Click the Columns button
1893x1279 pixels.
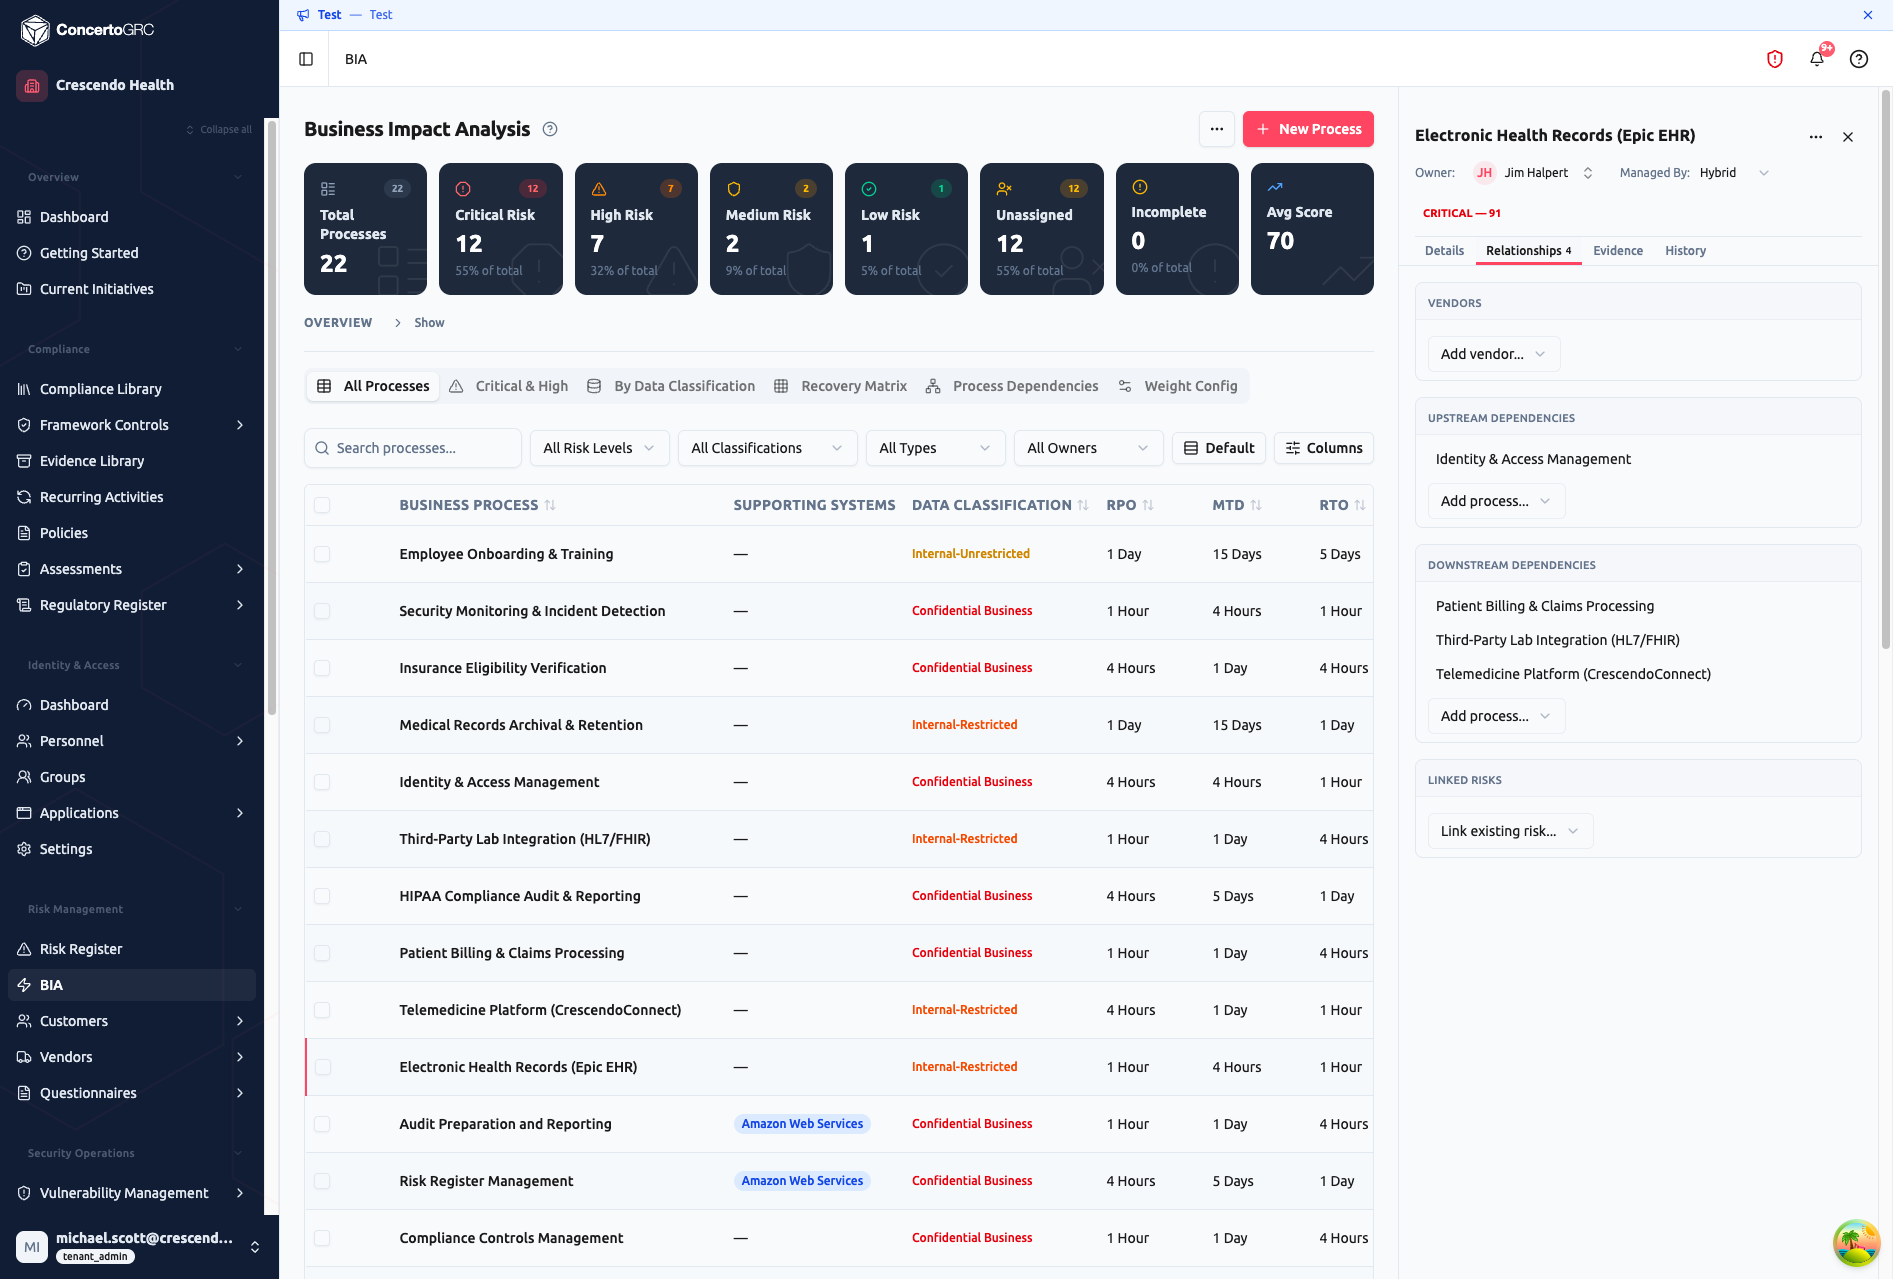(1324, 448)
